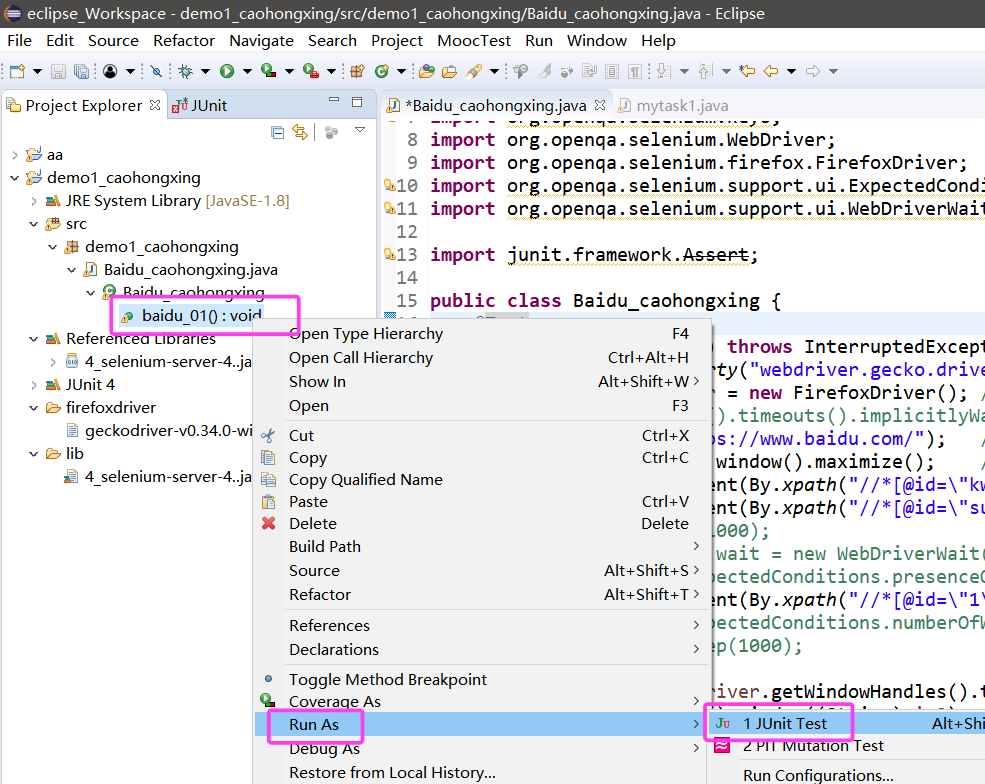Click Copy Qualified Name menu entry
Viewport: 985px width, 784px height.
(x=481, y=480)
